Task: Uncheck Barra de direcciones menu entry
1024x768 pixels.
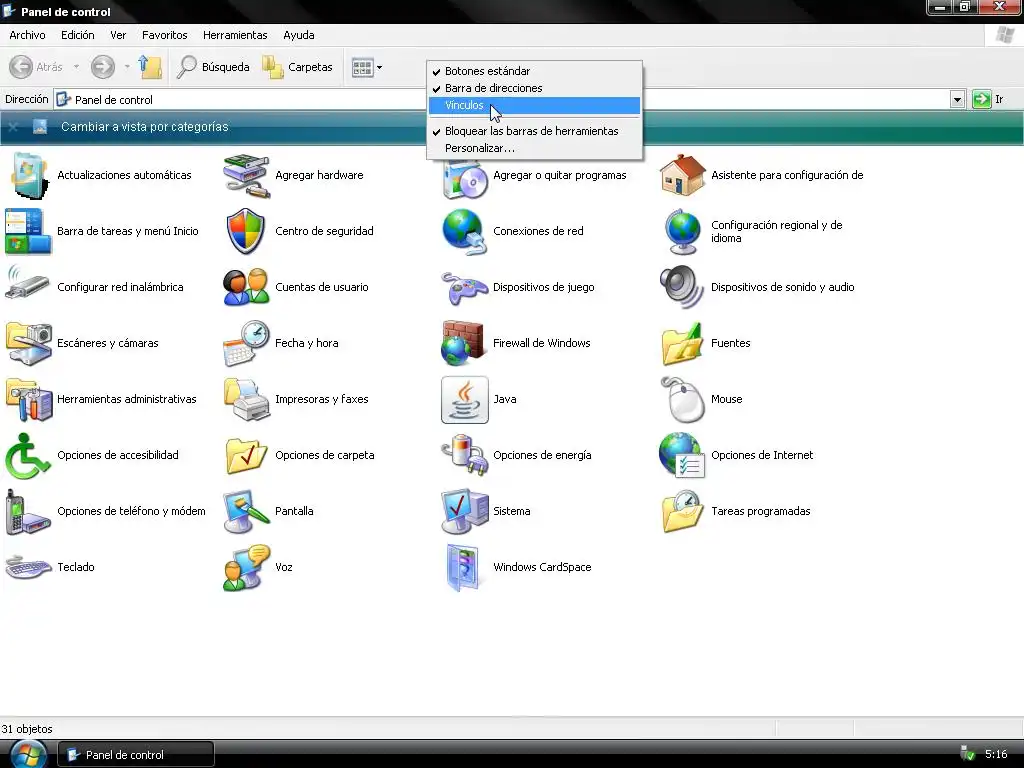Action: point(534,88)
